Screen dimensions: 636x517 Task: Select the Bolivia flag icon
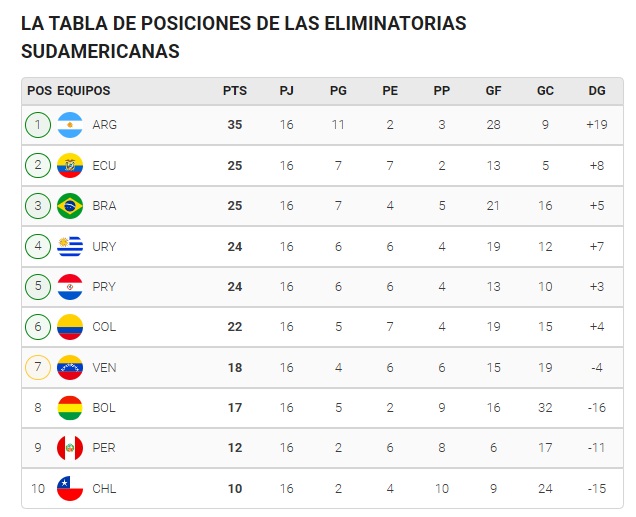[x=70, y=407]
